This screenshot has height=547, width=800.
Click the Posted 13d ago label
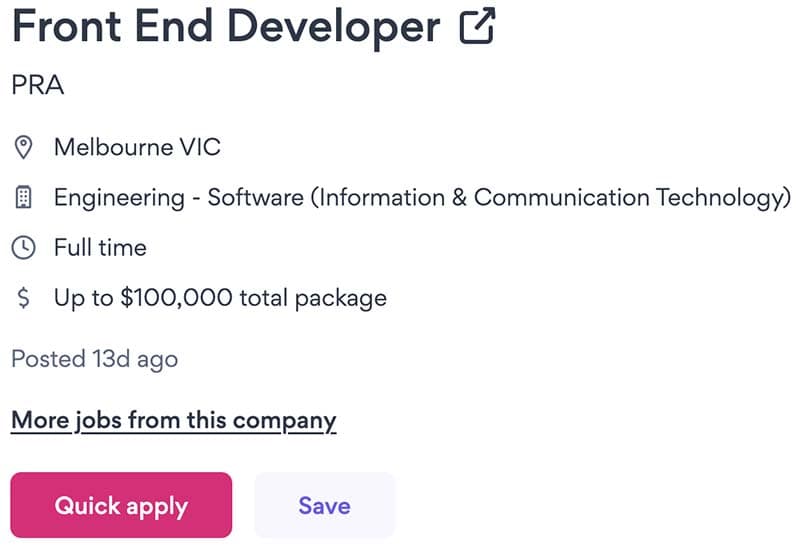pos(94,359)
